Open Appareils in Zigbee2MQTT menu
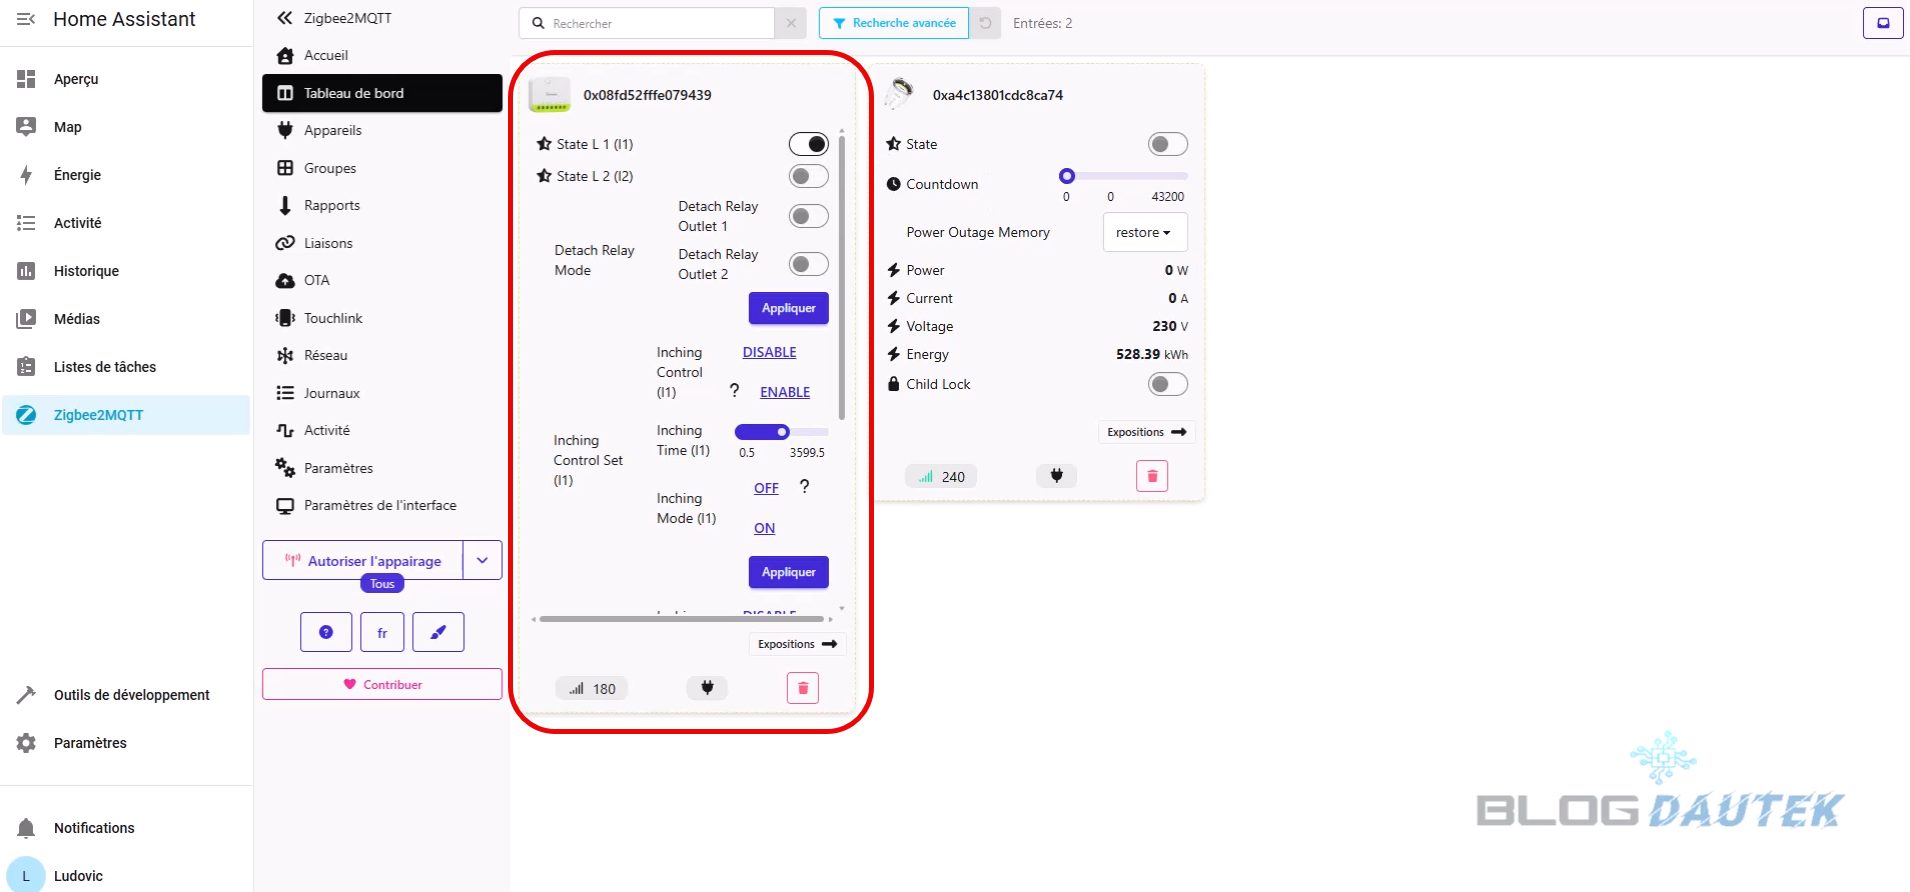Viewport: 1910px width, 892px height. pos(332,130)
